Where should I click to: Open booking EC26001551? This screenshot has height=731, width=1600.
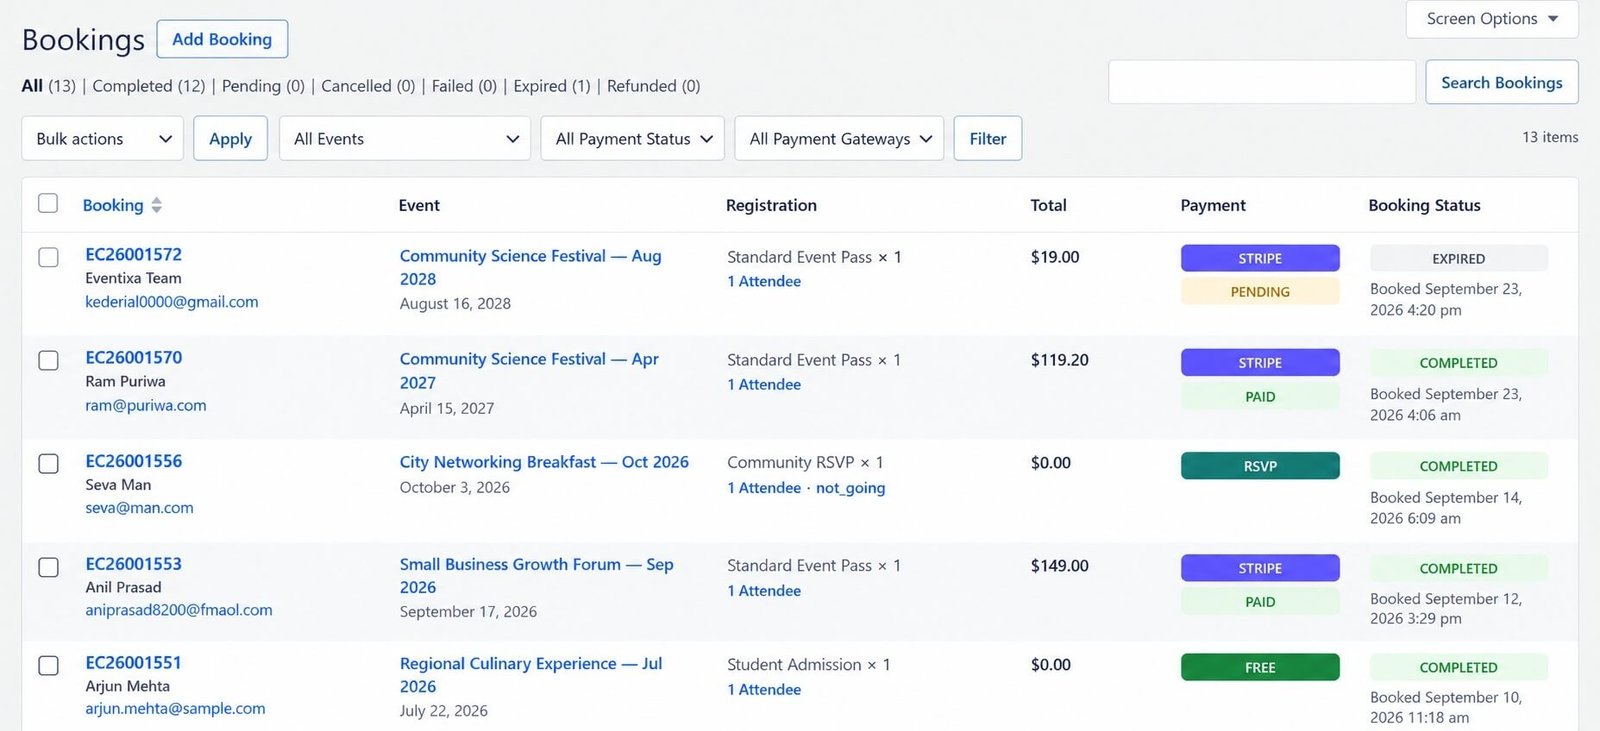click(133, 663)
